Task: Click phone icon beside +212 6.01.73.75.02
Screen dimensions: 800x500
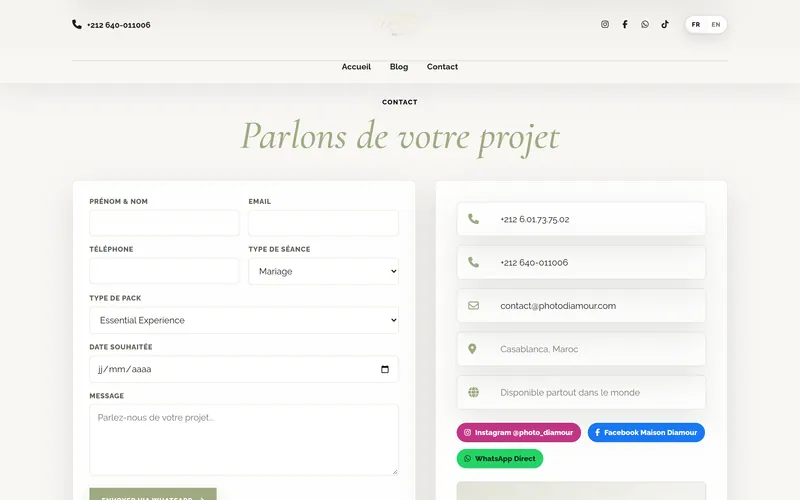Action: pyautogui.click(x=473, y=219)
